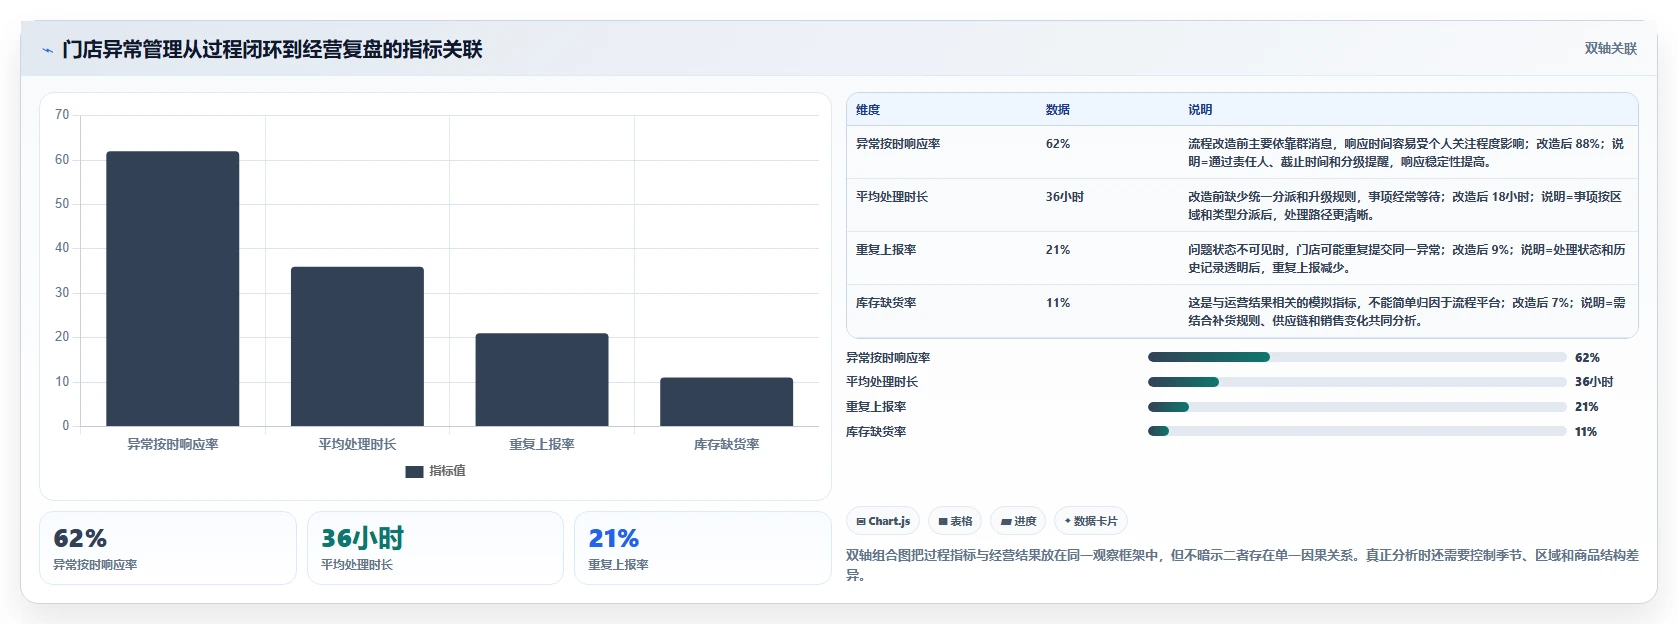Click the 流程改造前主要依靠群消息 description text

coord(1406,153)
